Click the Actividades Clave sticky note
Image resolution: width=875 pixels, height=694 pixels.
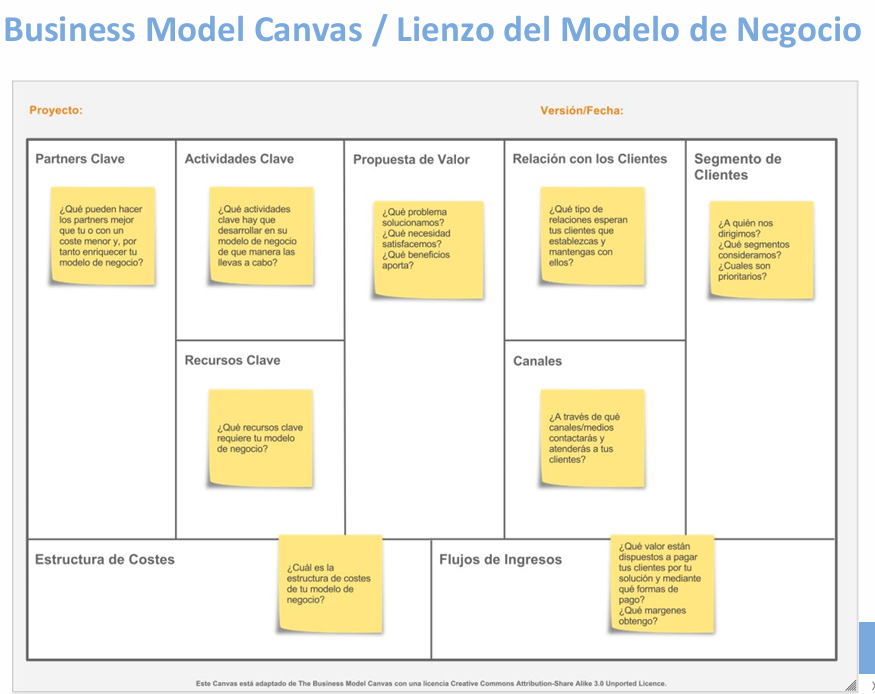tap(261, 236)
